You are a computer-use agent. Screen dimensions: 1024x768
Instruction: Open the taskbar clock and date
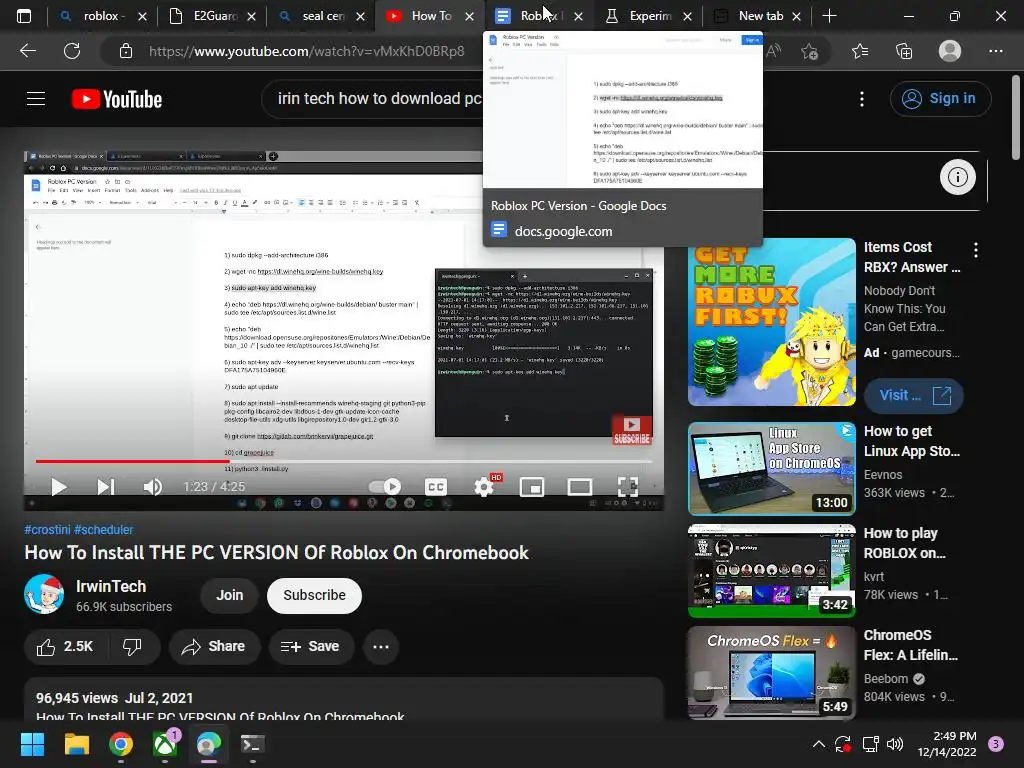point(947,744)
